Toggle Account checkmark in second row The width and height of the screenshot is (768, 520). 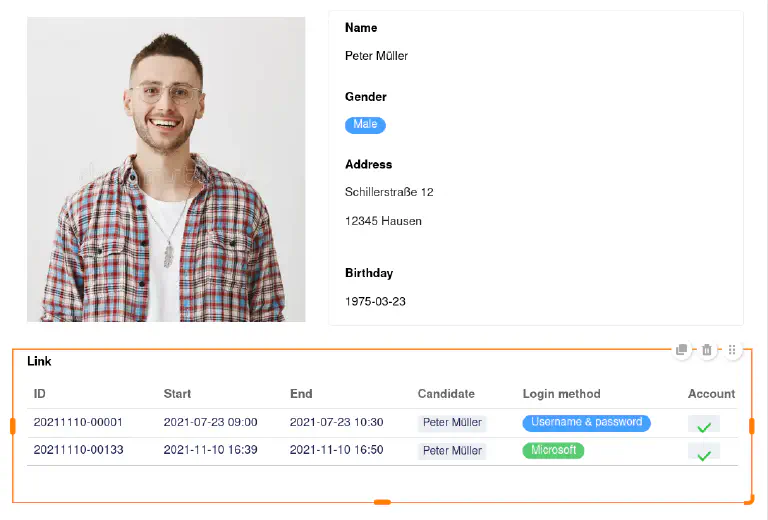click(x=704, y=453)
